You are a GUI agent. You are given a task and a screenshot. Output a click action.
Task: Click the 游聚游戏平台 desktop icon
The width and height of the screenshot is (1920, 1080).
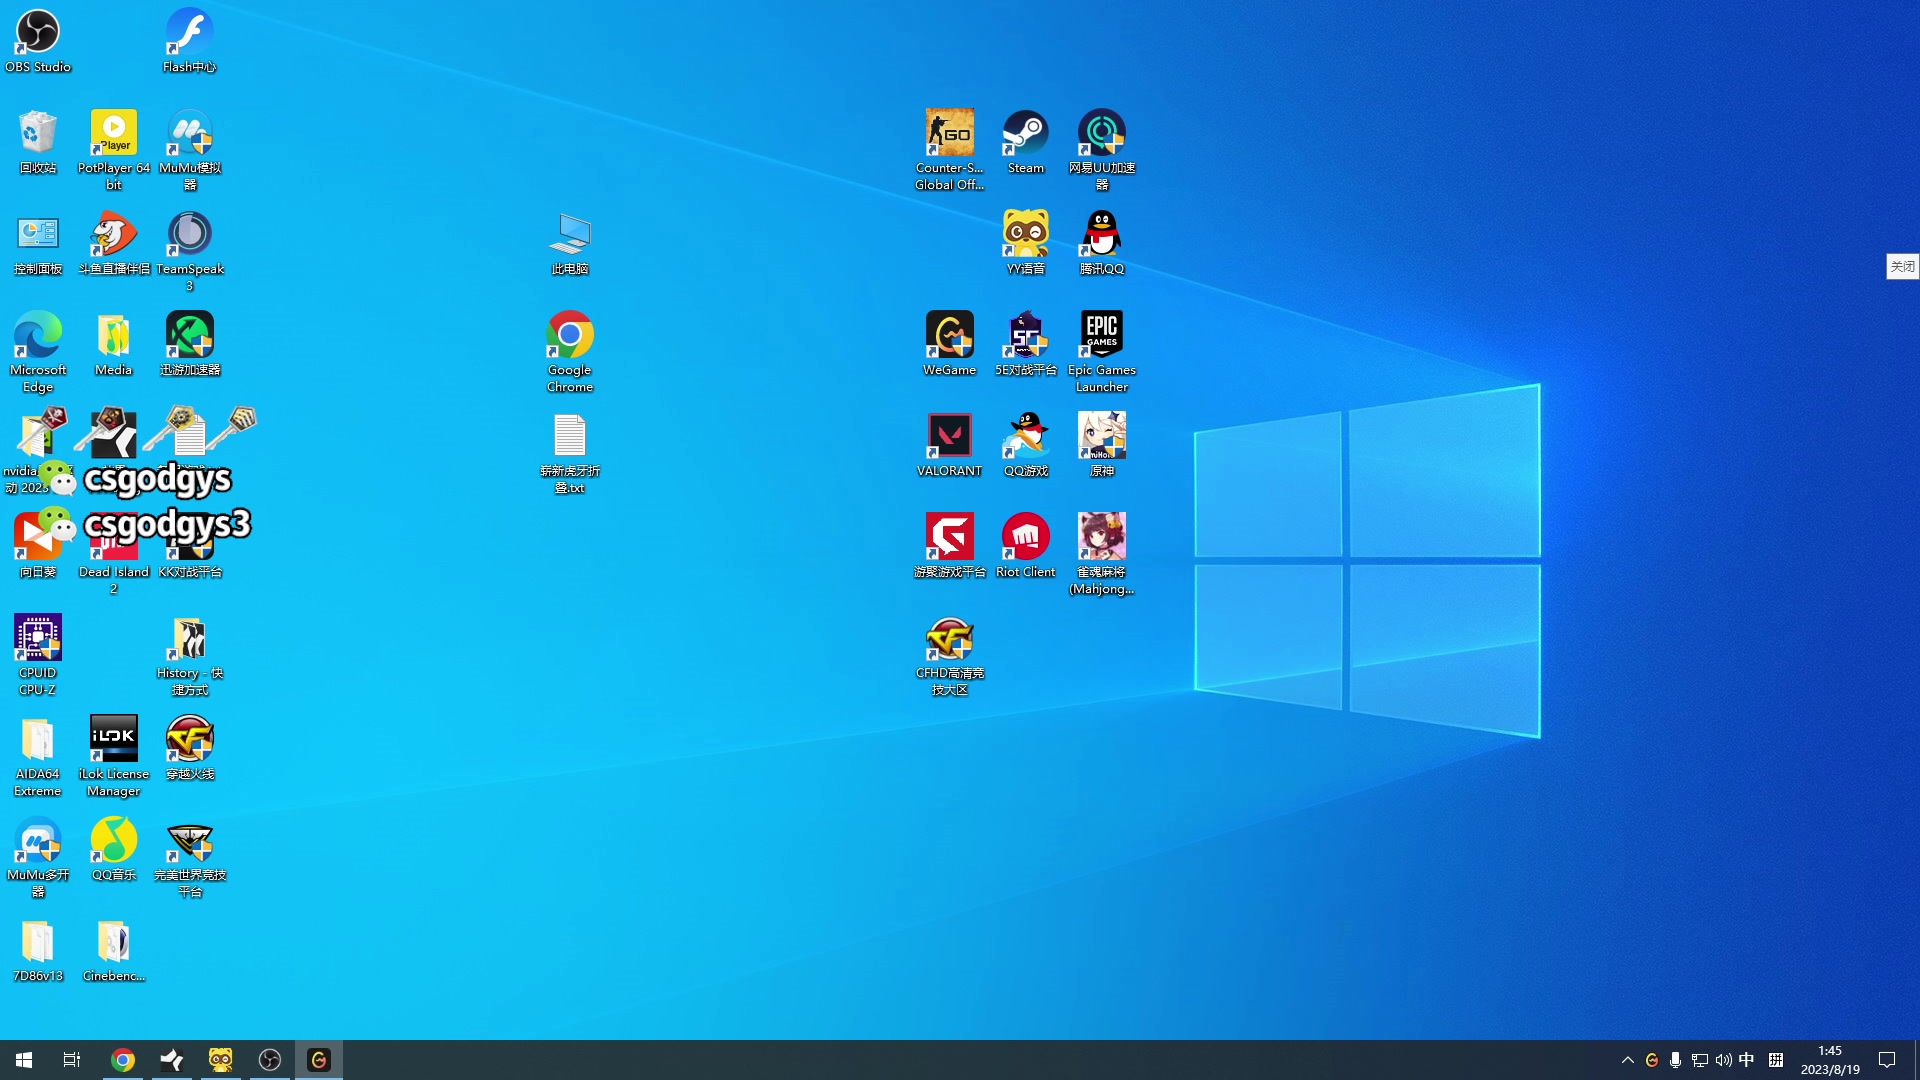point(950,546)
